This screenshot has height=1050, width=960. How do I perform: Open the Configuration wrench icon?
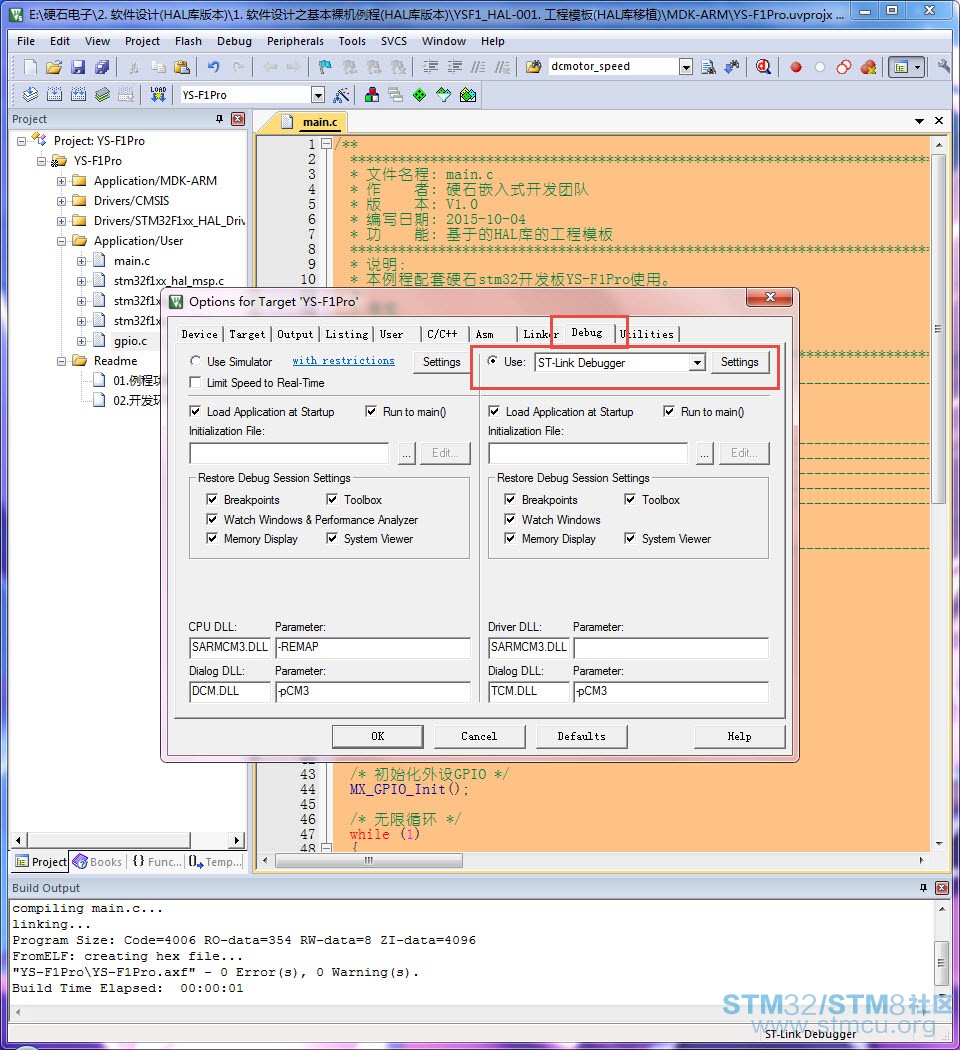(944, 66)
